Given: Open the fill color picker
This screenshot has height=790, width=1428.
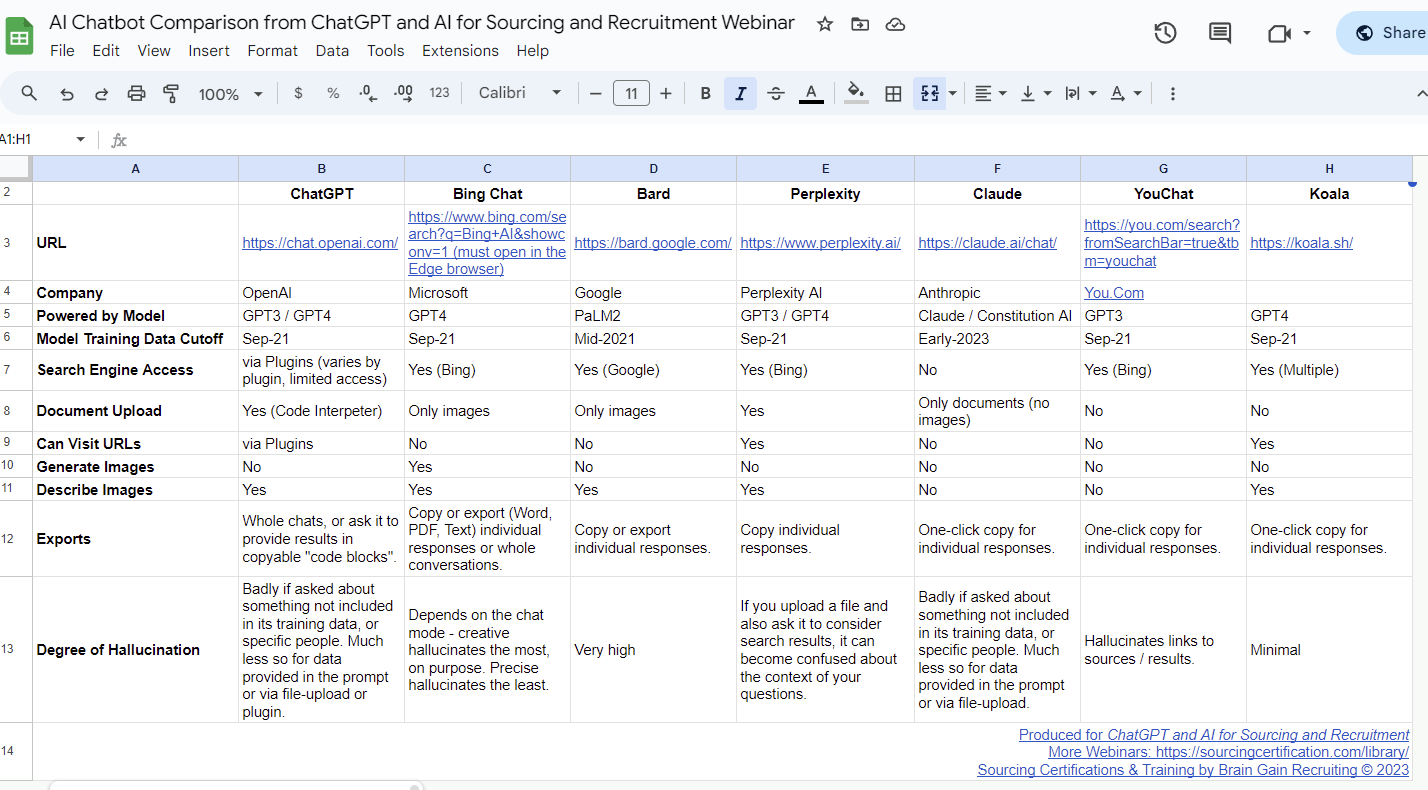Looking at the screenshot, I should click(x=856, y=93).
